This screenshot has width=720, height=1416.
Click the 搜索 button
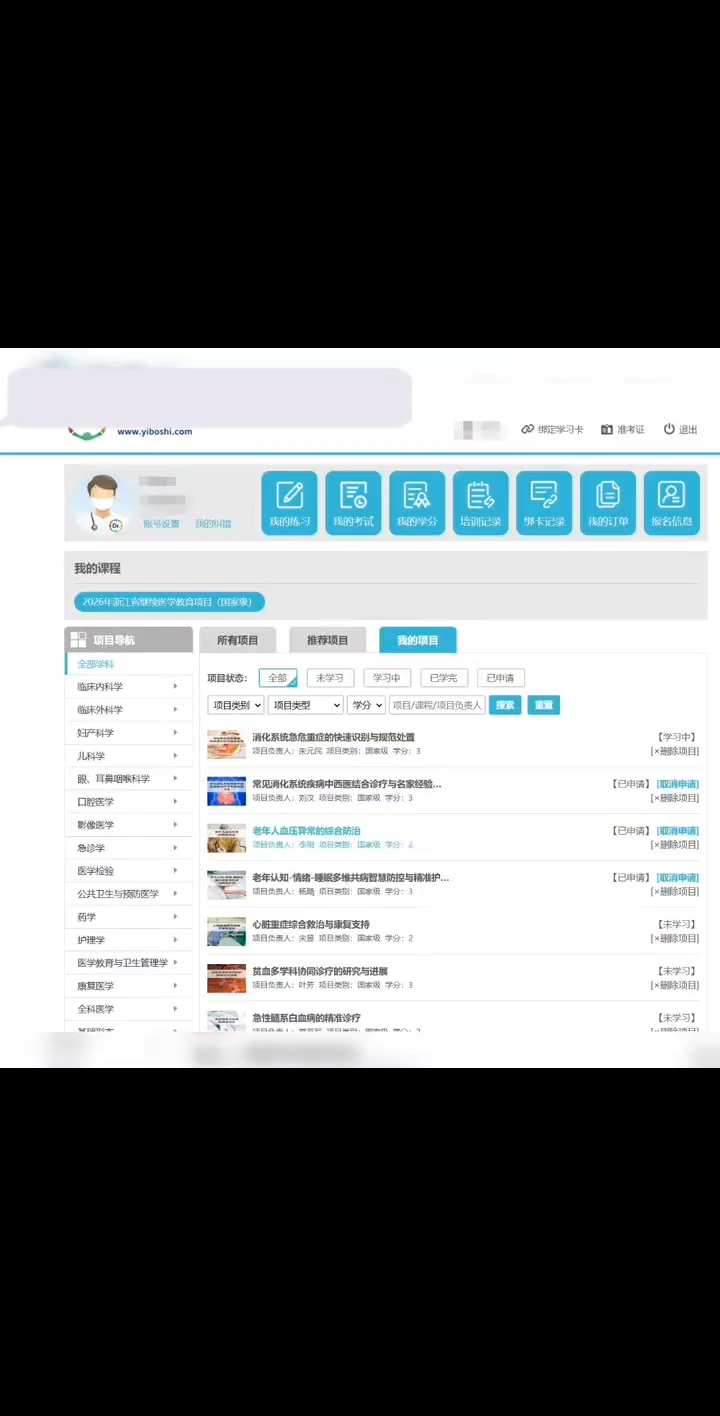[505, 705]
